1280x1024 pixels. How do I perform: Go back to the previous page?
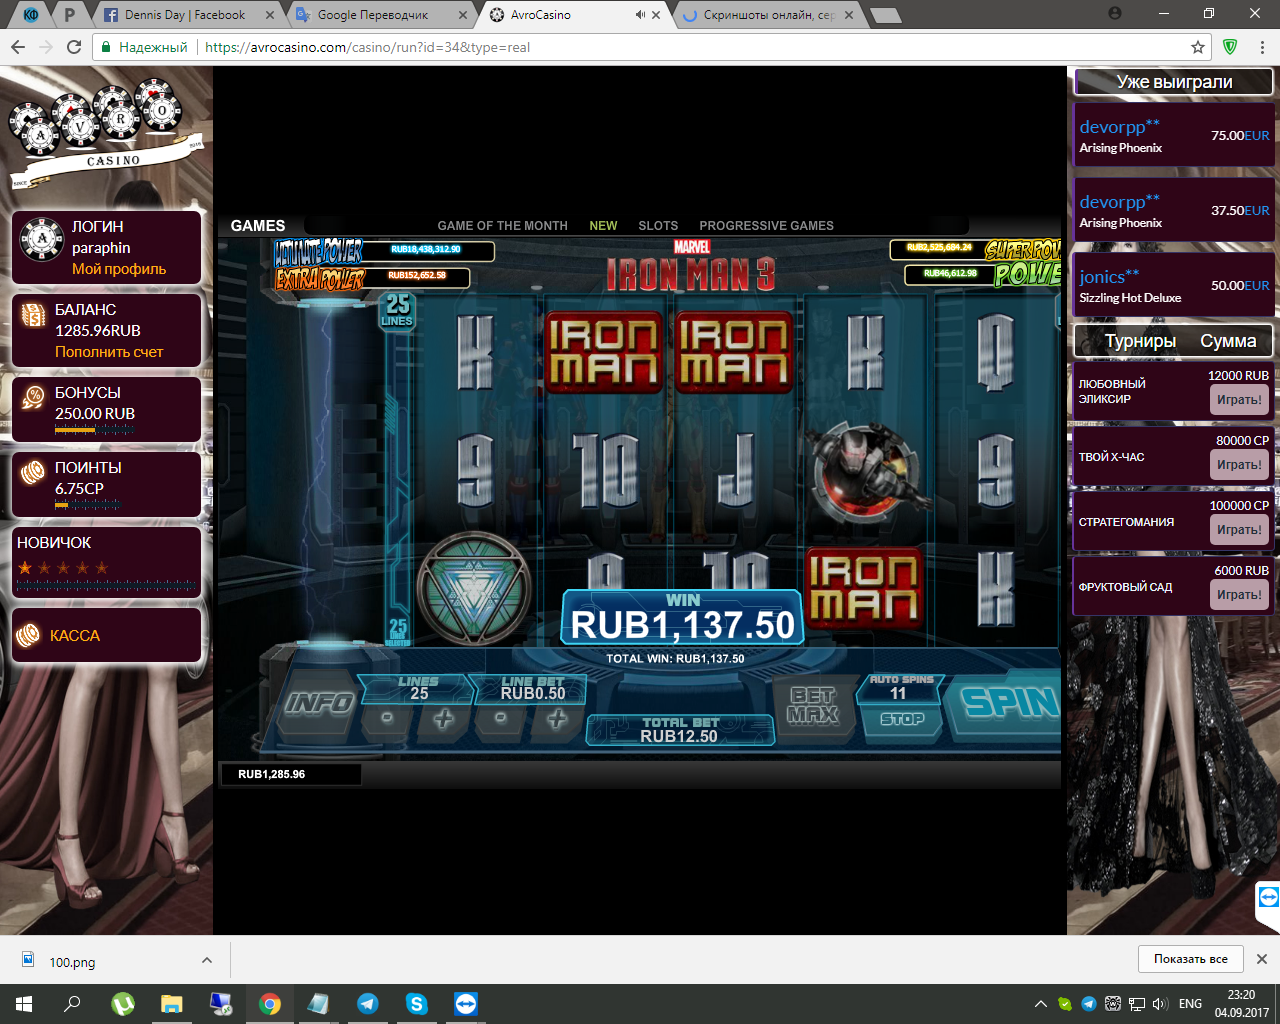click(18, 47)
